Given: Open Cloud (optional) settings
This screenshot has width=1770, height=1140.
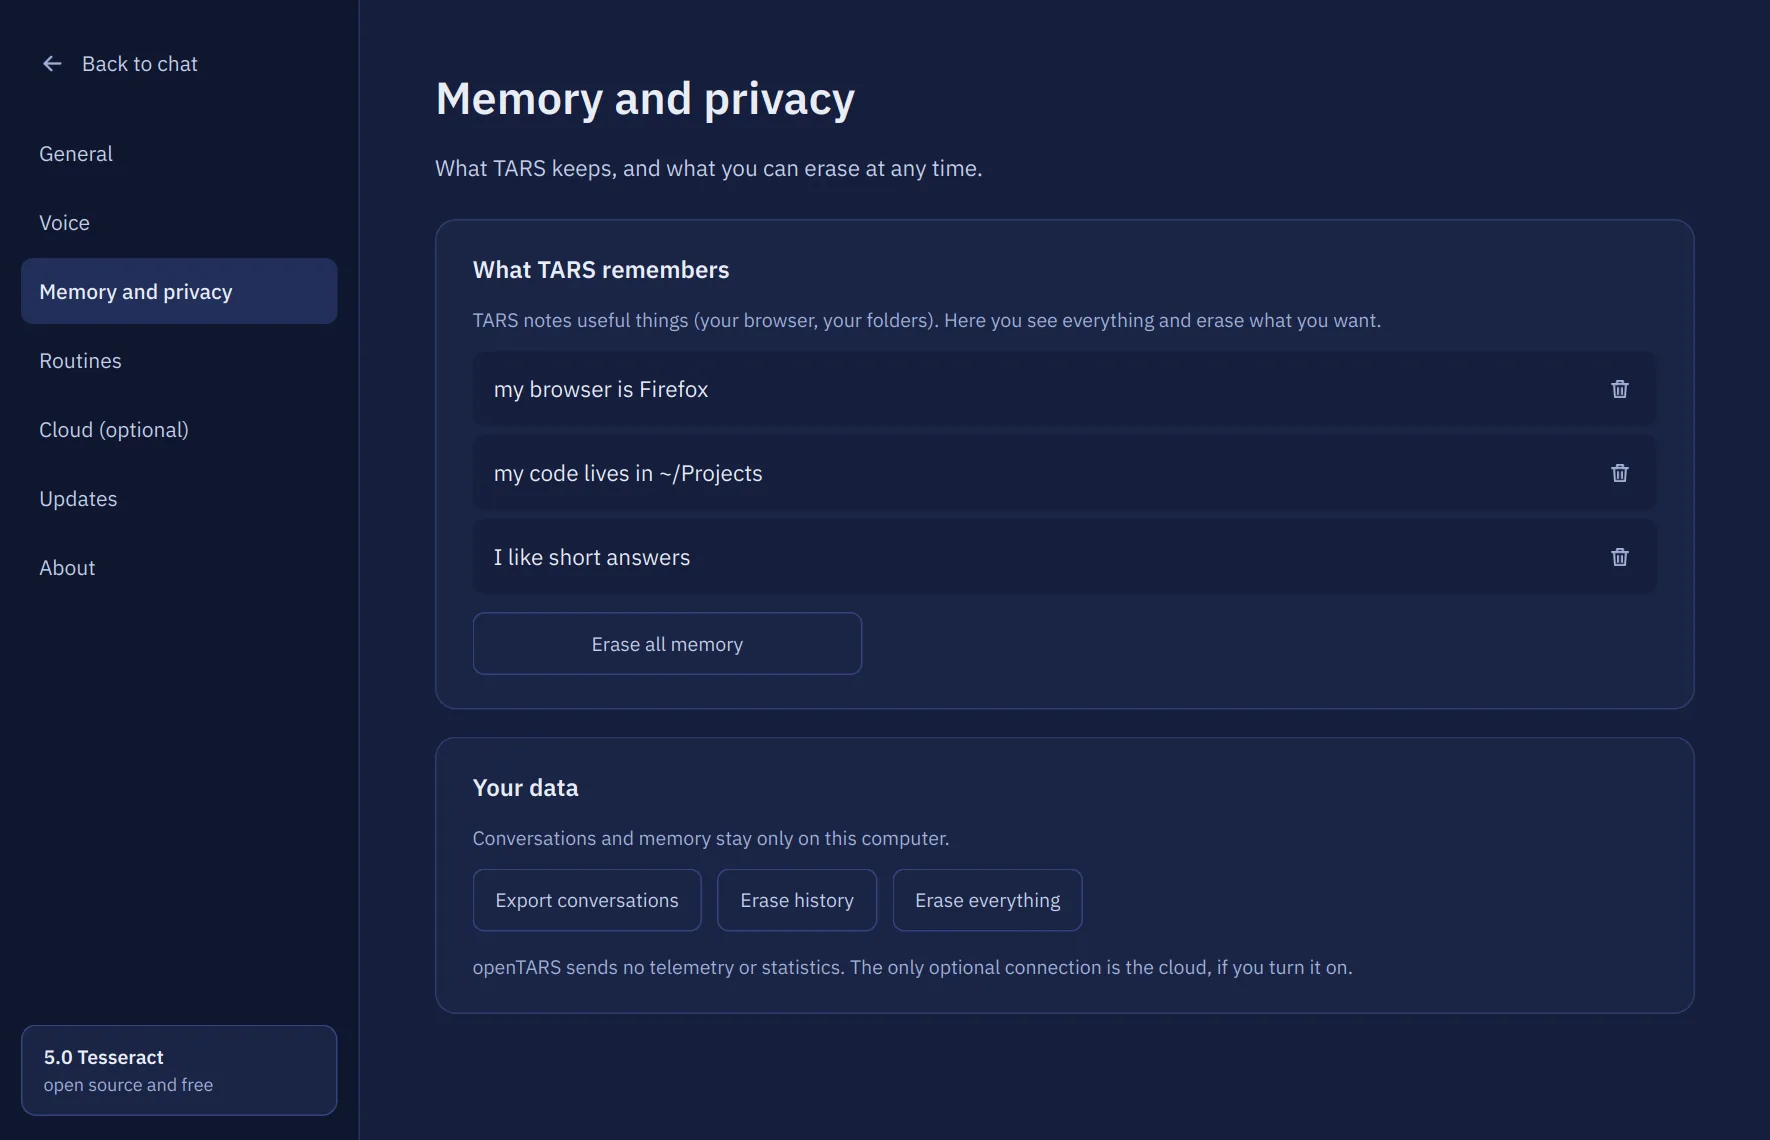Looking at the screenshot, I should click(x=179, y=430).
